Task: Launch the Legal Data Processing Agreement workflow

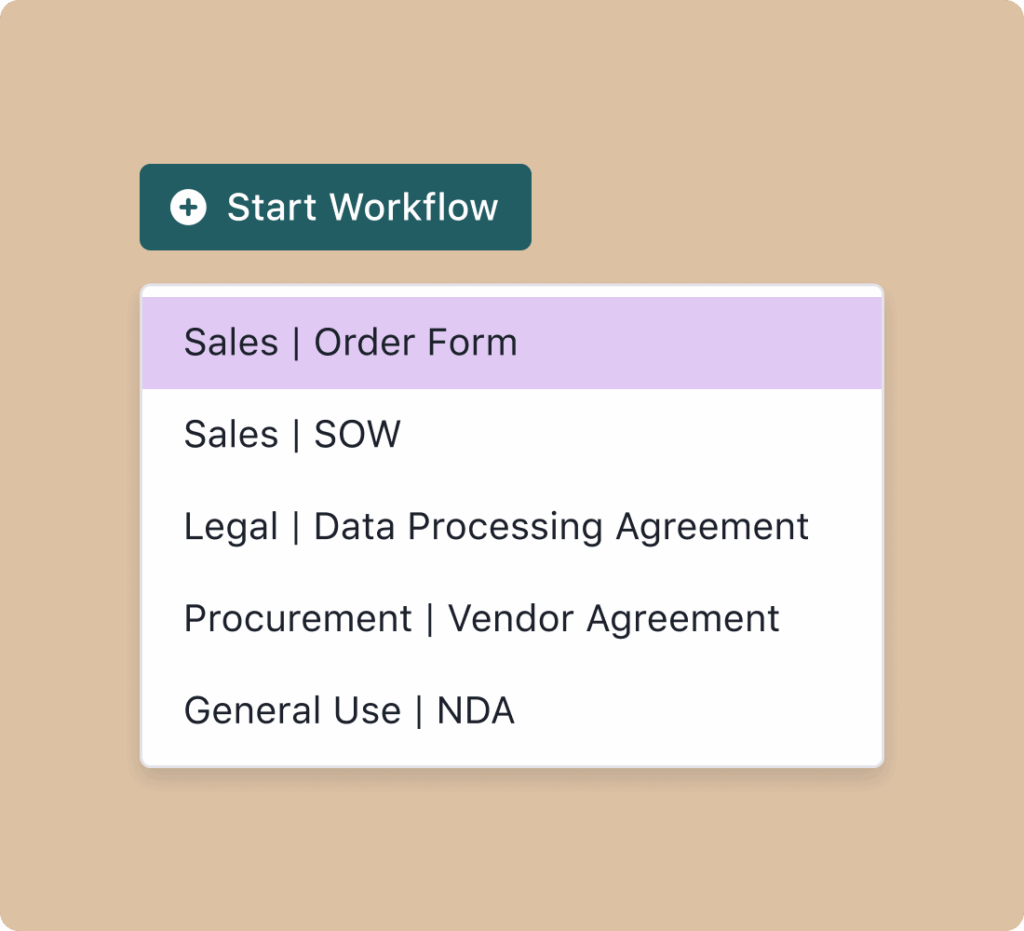Action: tap(496, 526)
